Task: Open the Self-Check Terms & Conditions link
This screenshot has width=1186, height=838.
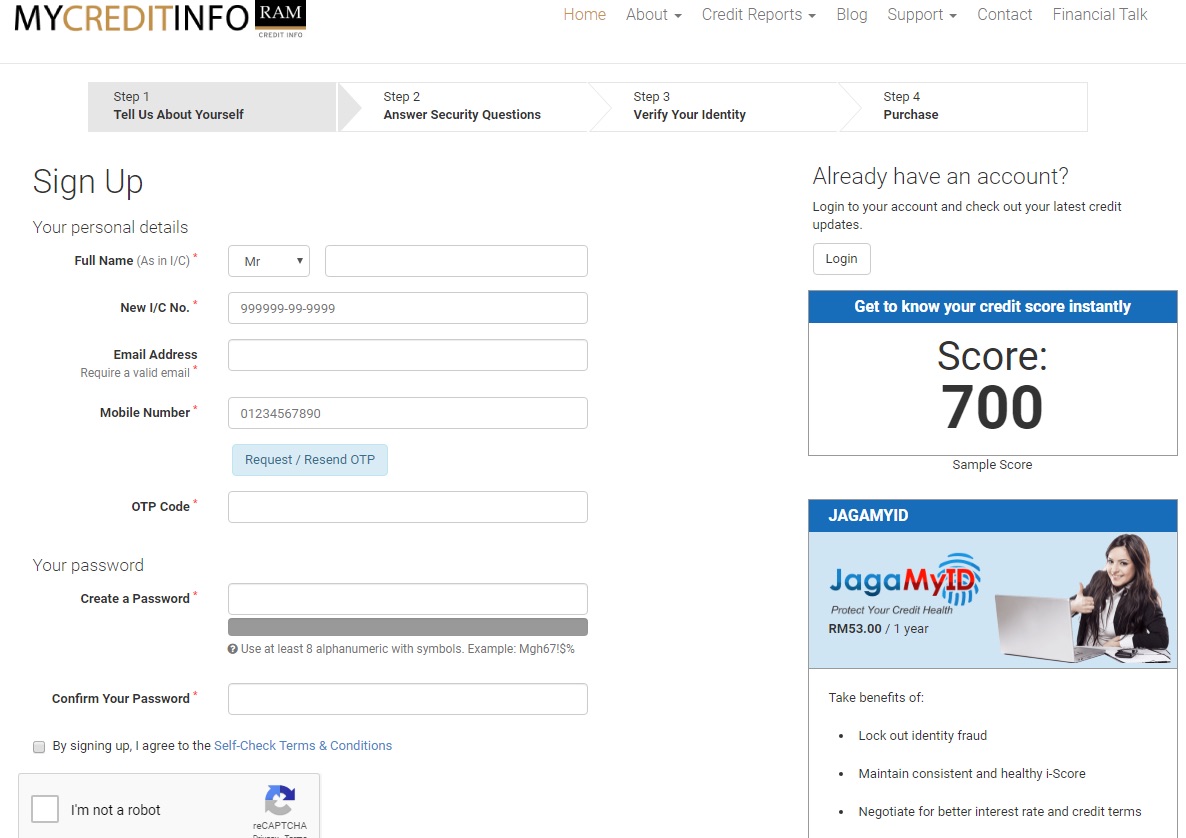Action: 303,746
